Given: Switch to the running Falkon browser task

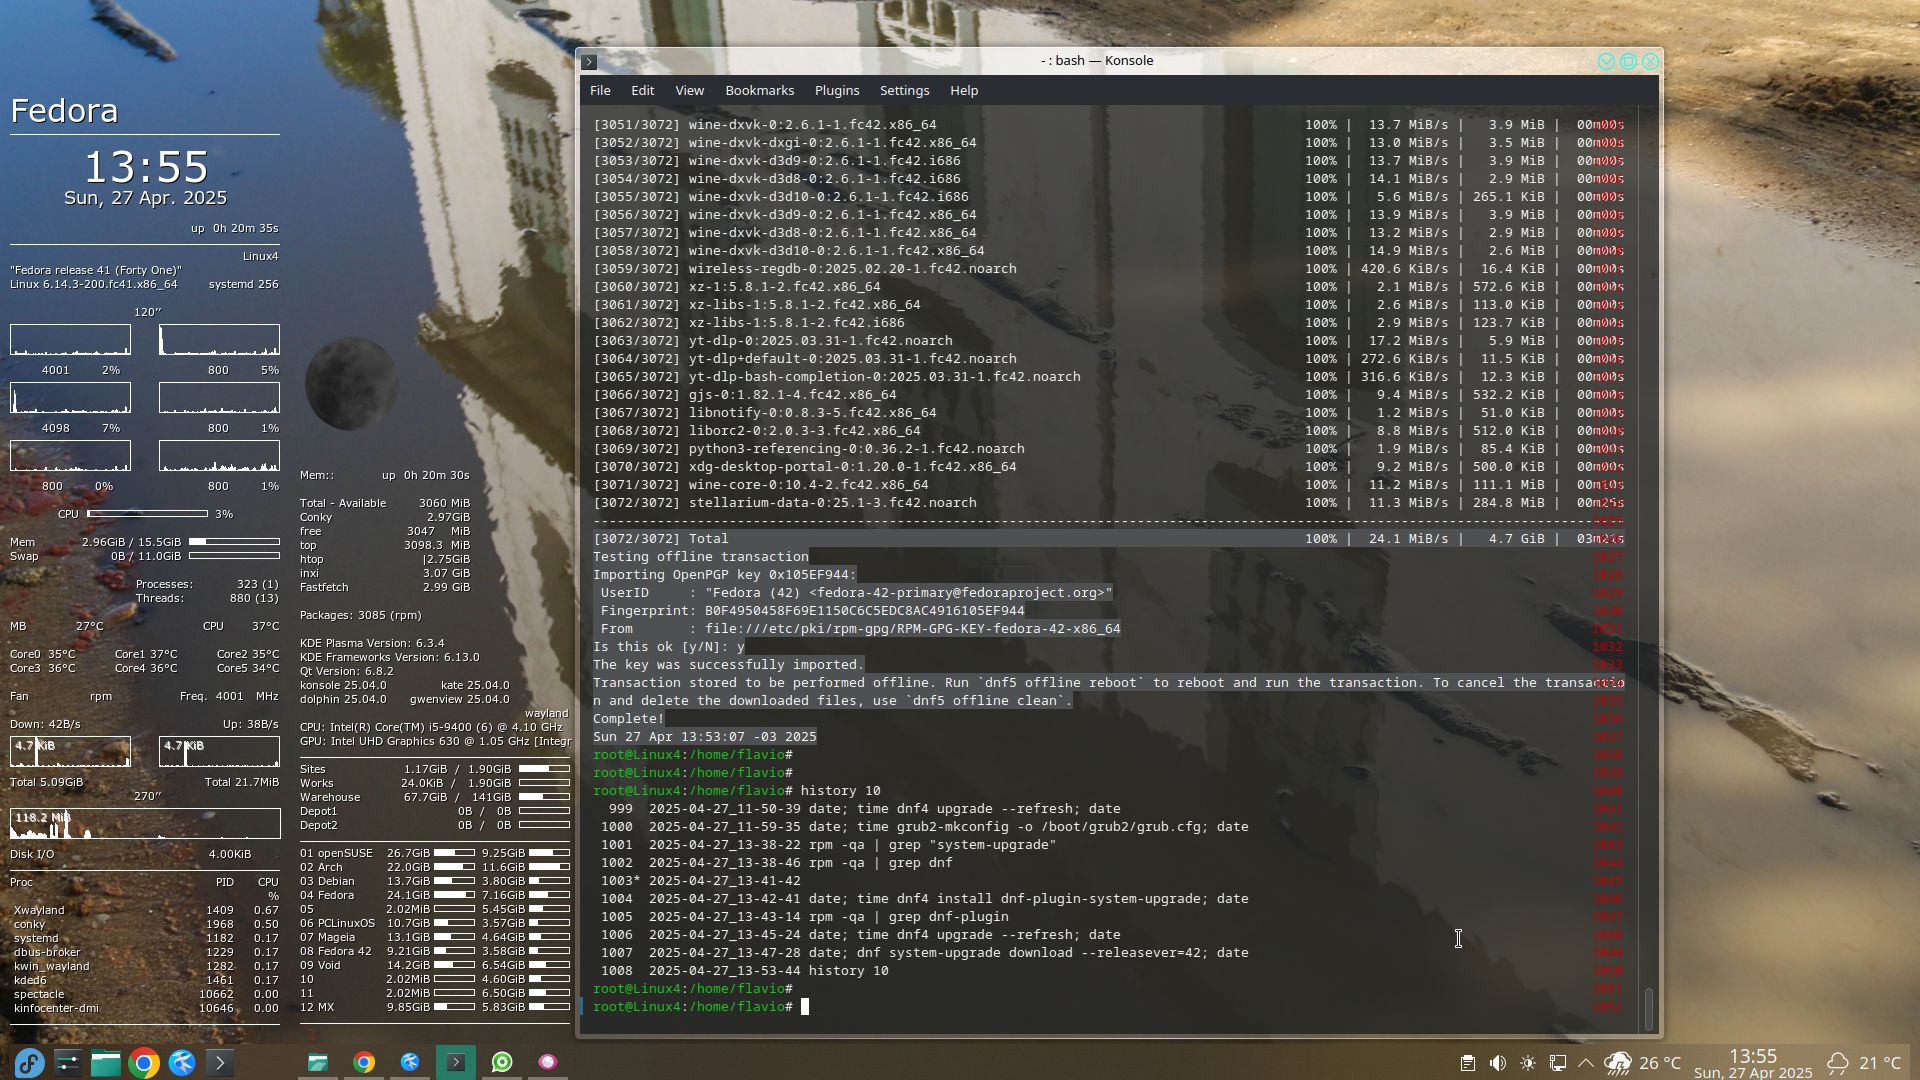Looking at the screenshot, I should pyautogui.click(x=410, y=1062).
